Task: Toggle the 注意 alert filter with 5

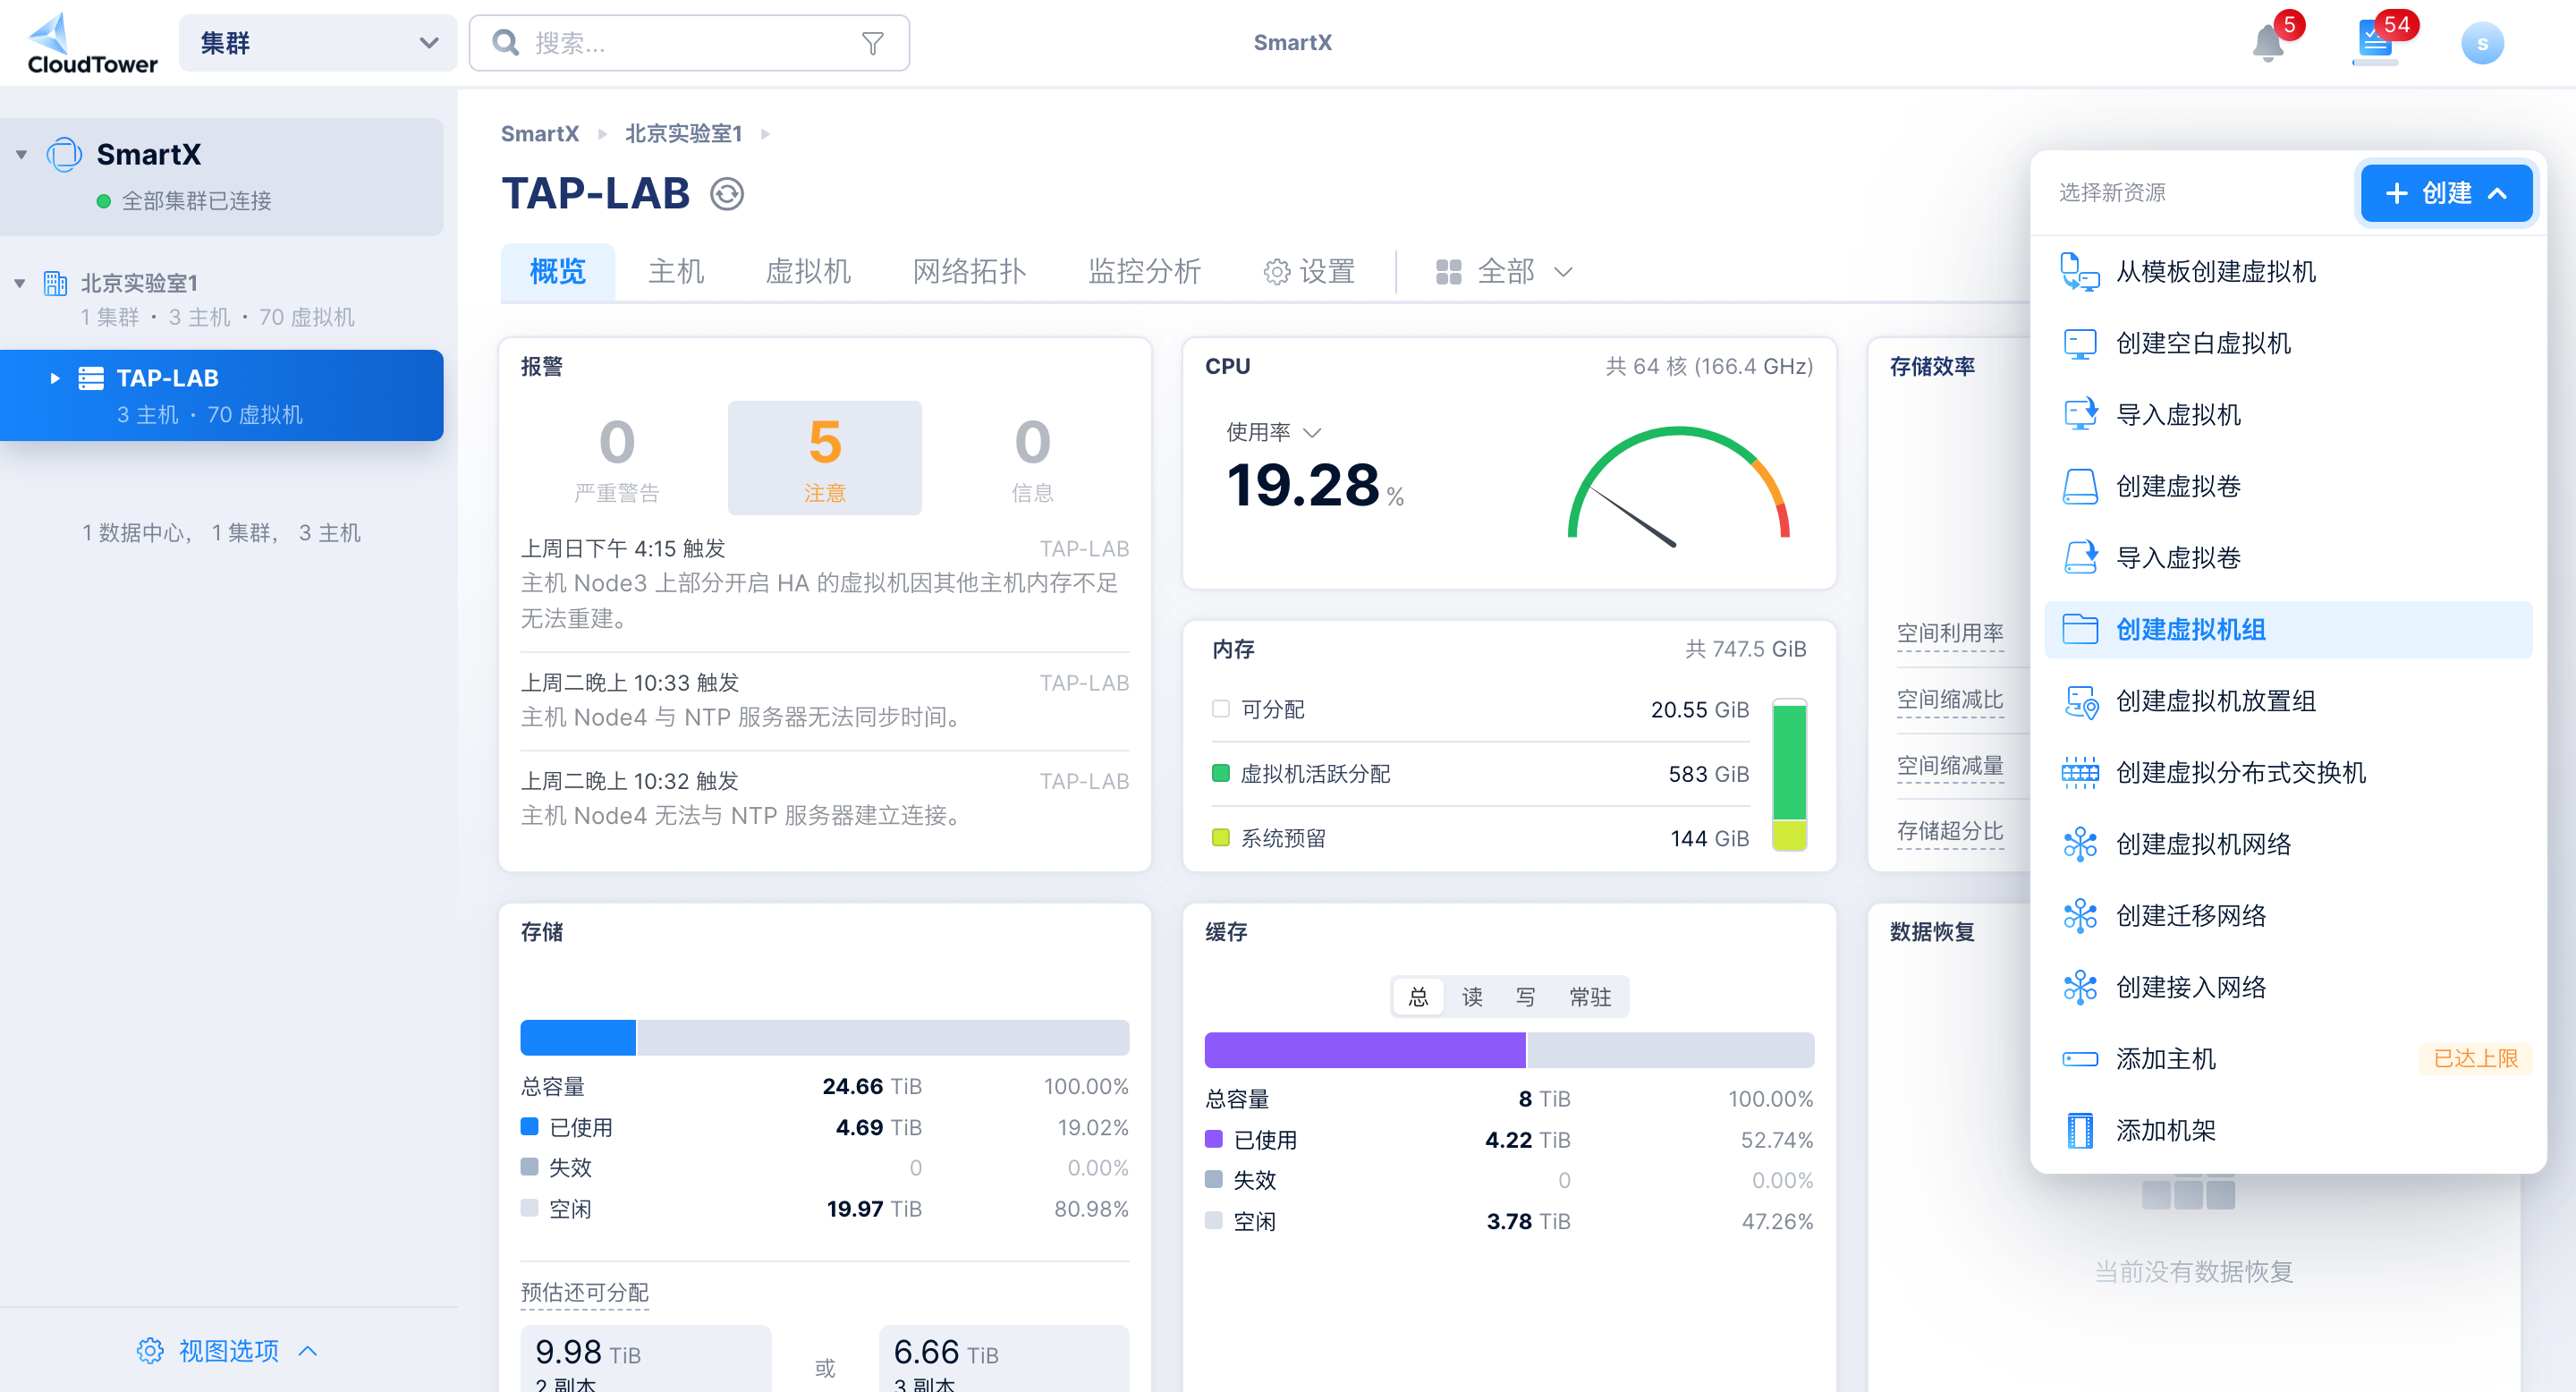Action: (x=825, y=458)
